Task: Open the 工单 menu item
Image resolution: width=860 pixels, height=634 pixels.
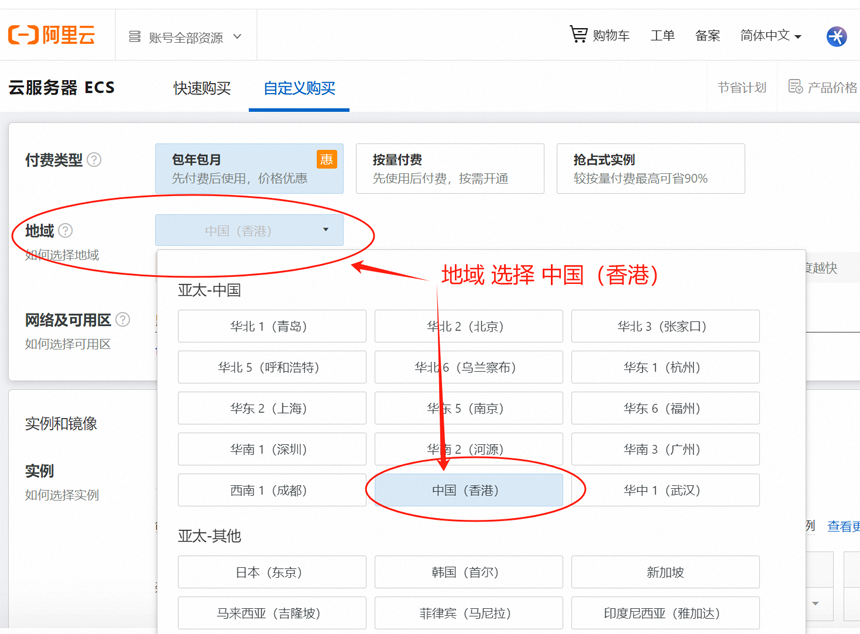Action: 663,36
